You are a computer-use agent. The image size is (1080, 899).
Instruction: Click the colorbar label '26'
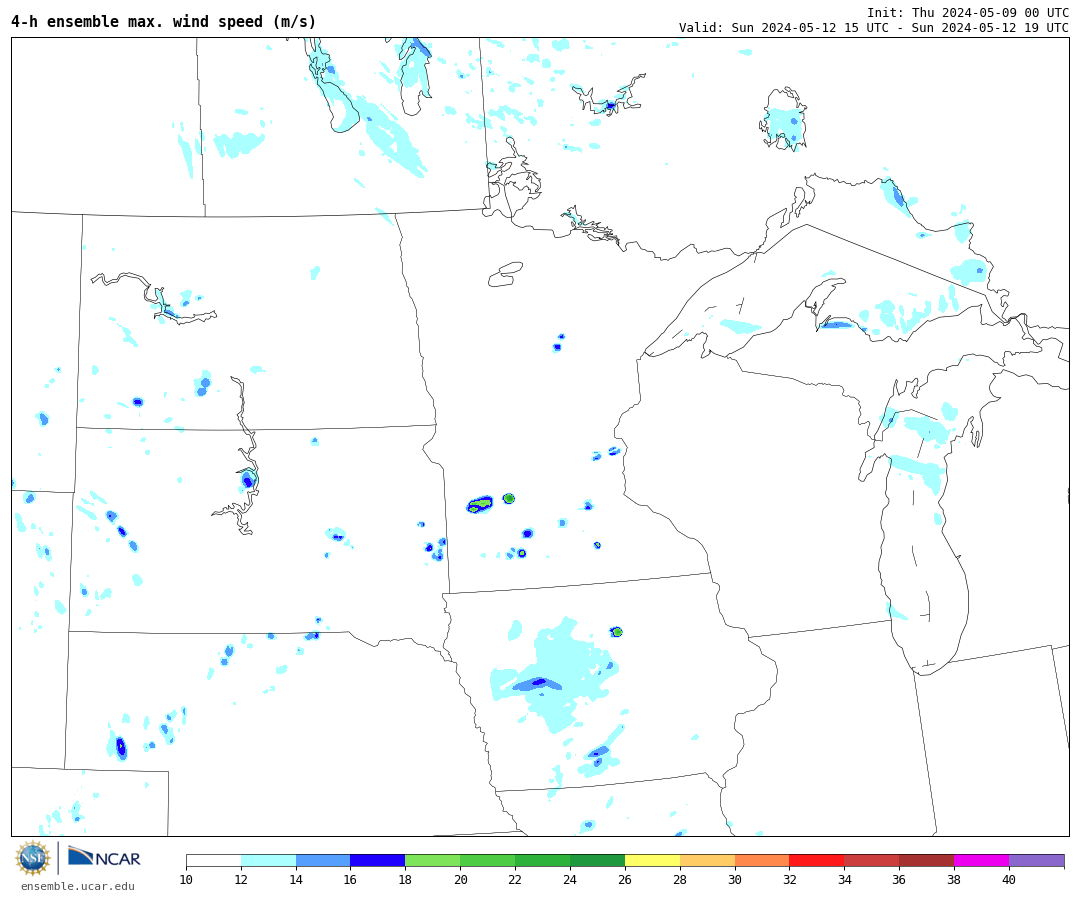(x=625, y=880)
